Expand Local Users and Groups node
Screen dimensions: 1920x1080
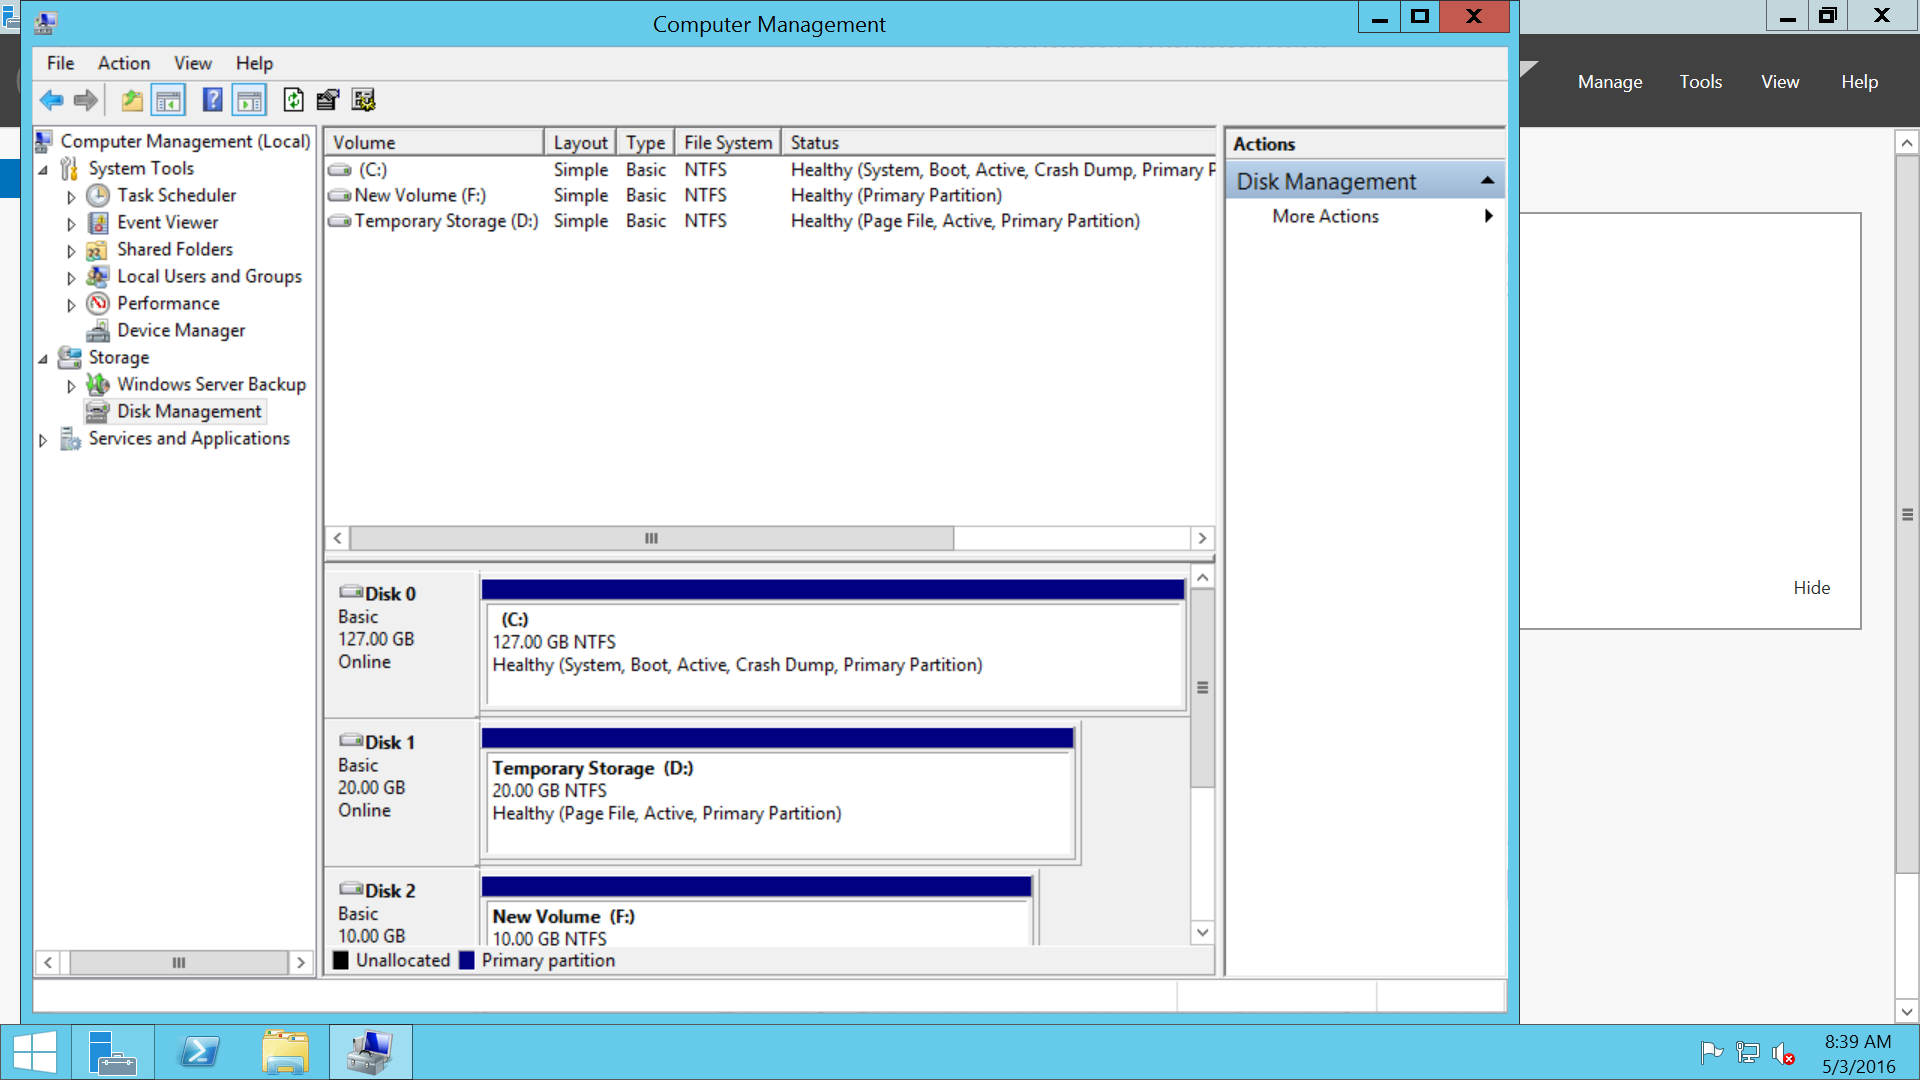point(71,277)
